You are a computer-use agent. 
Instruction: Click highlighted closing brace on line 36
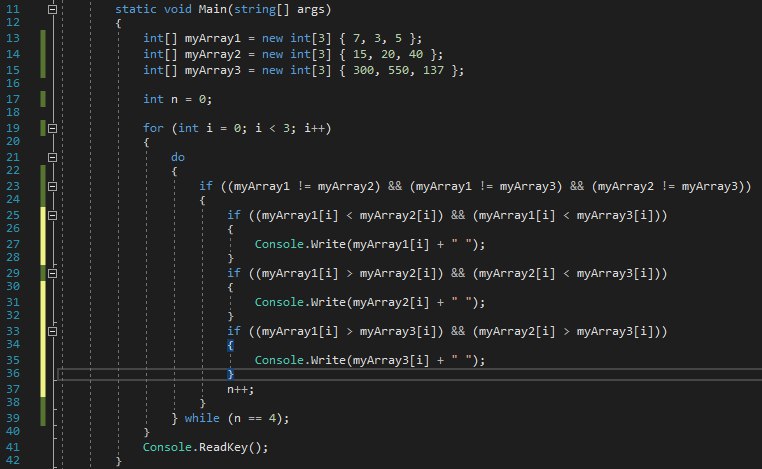[230, 374]
